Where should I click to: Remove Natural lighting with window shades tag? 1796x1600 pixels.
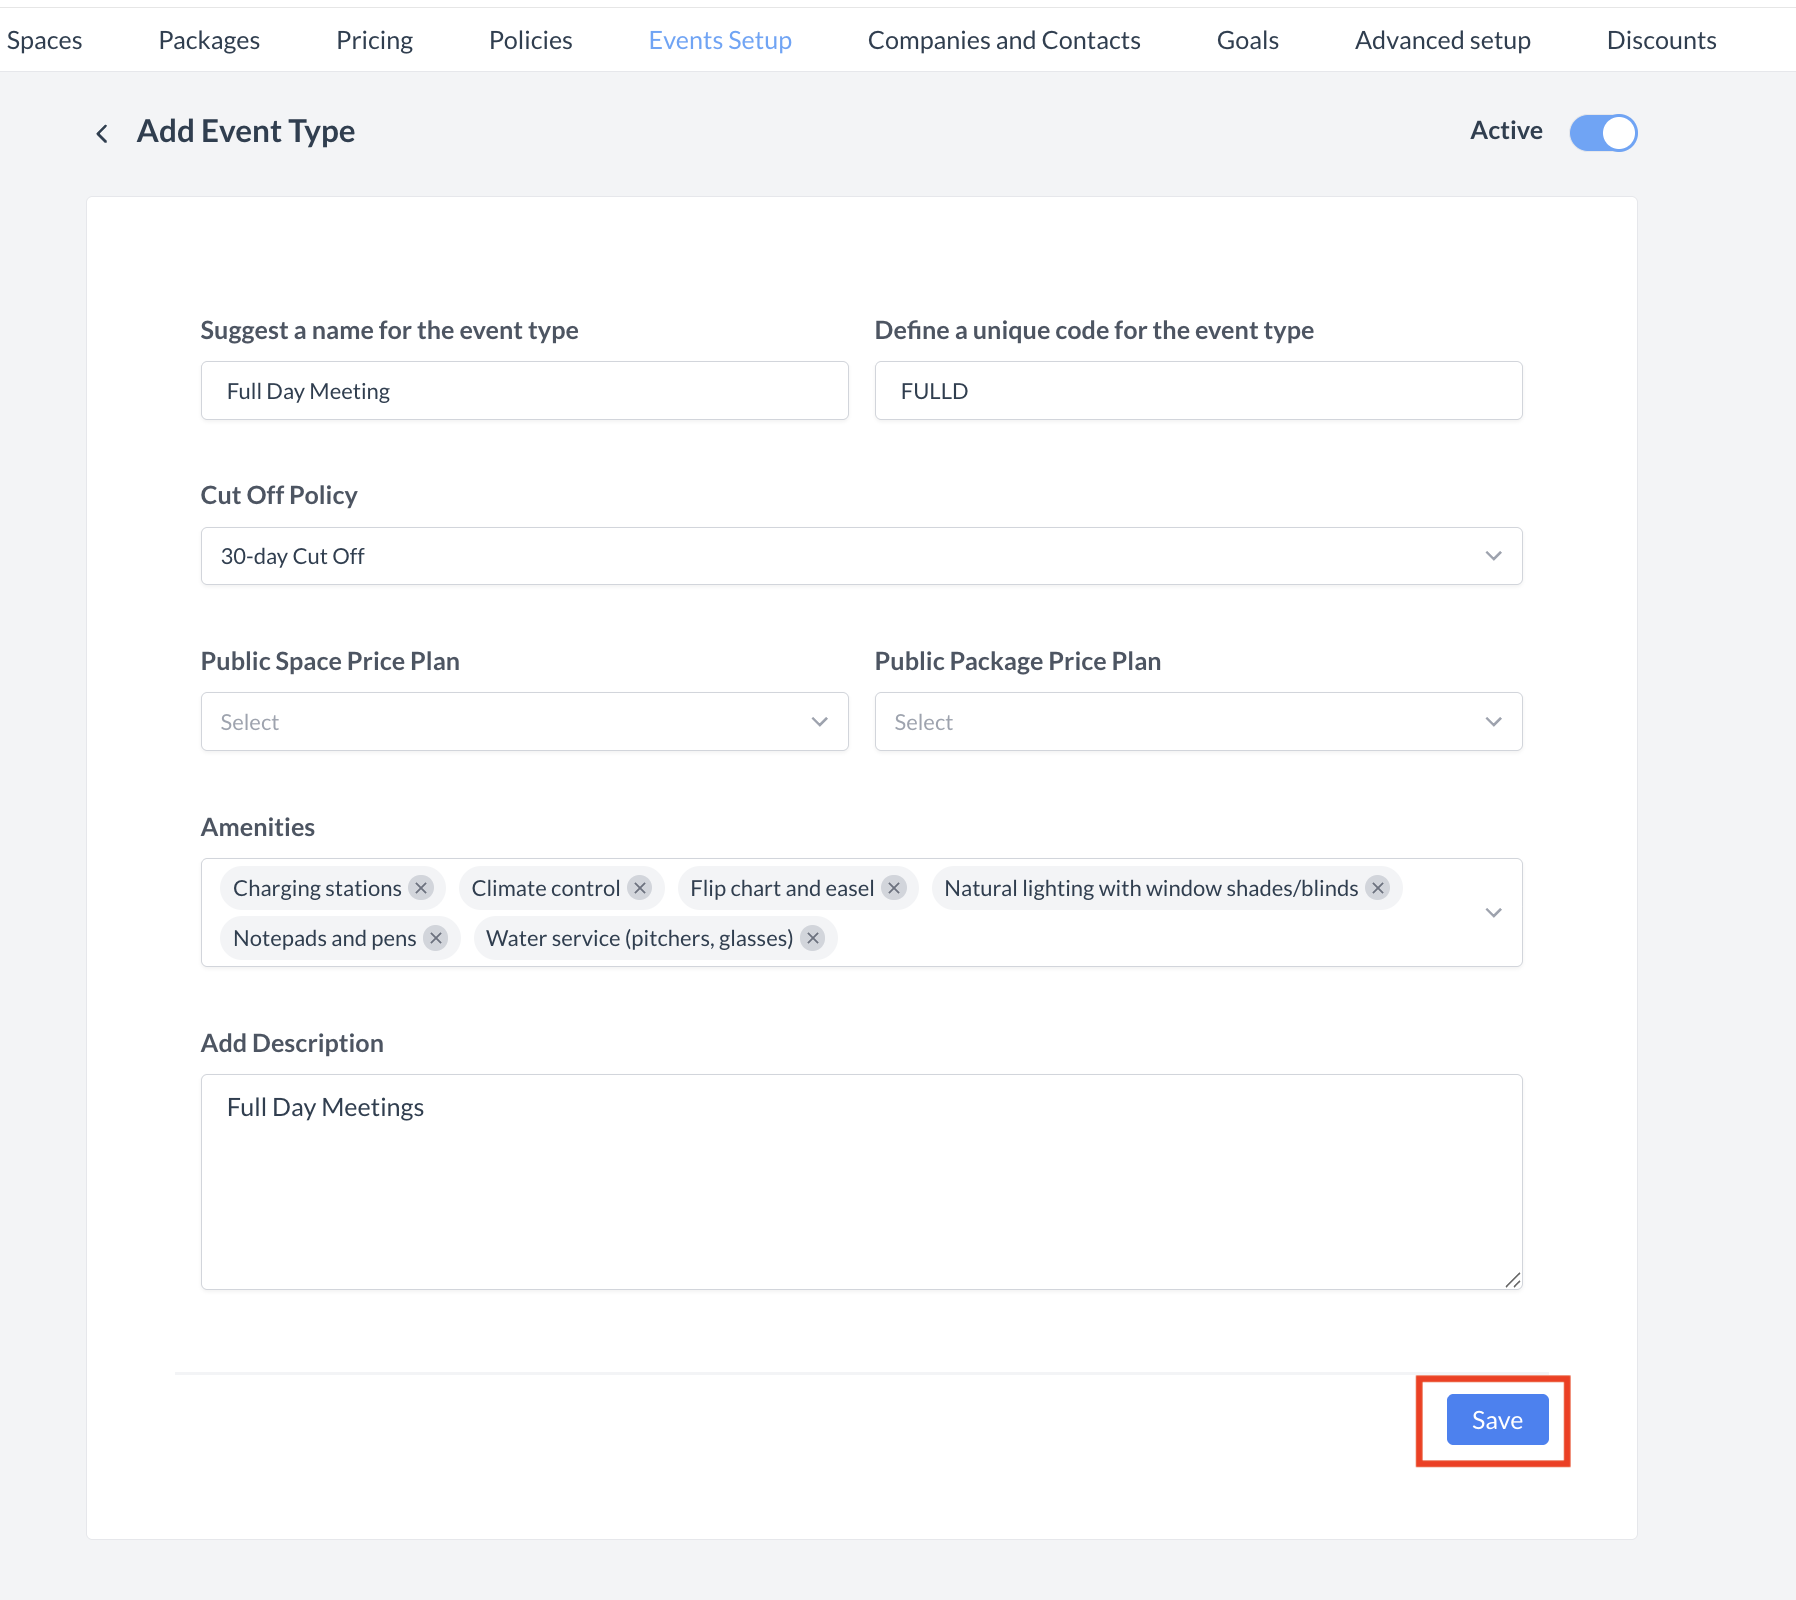[1378, 888]
